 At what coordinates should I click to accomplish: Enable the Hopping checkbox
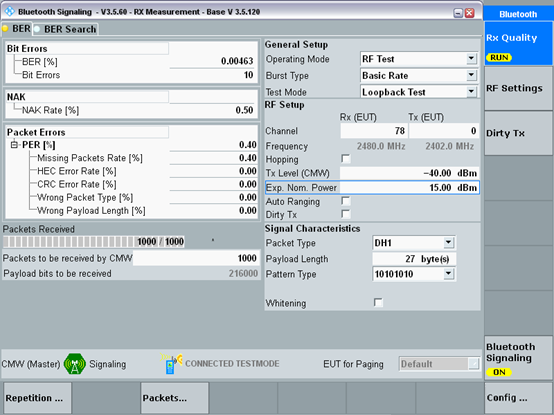coord(346,159)
